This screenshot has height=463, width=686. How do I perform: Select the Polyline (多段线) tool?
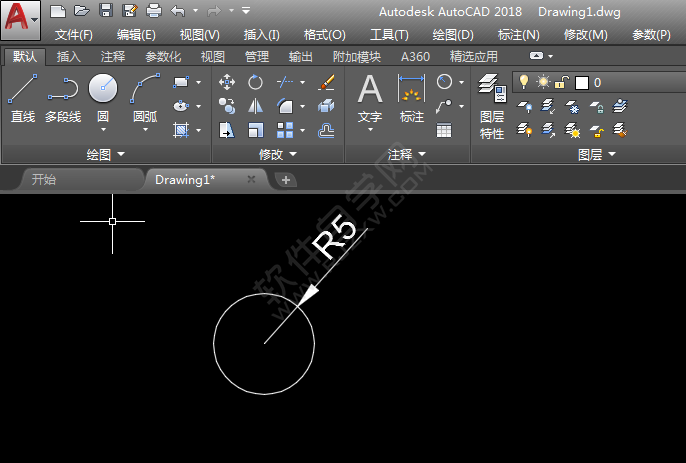pos(63,99)
